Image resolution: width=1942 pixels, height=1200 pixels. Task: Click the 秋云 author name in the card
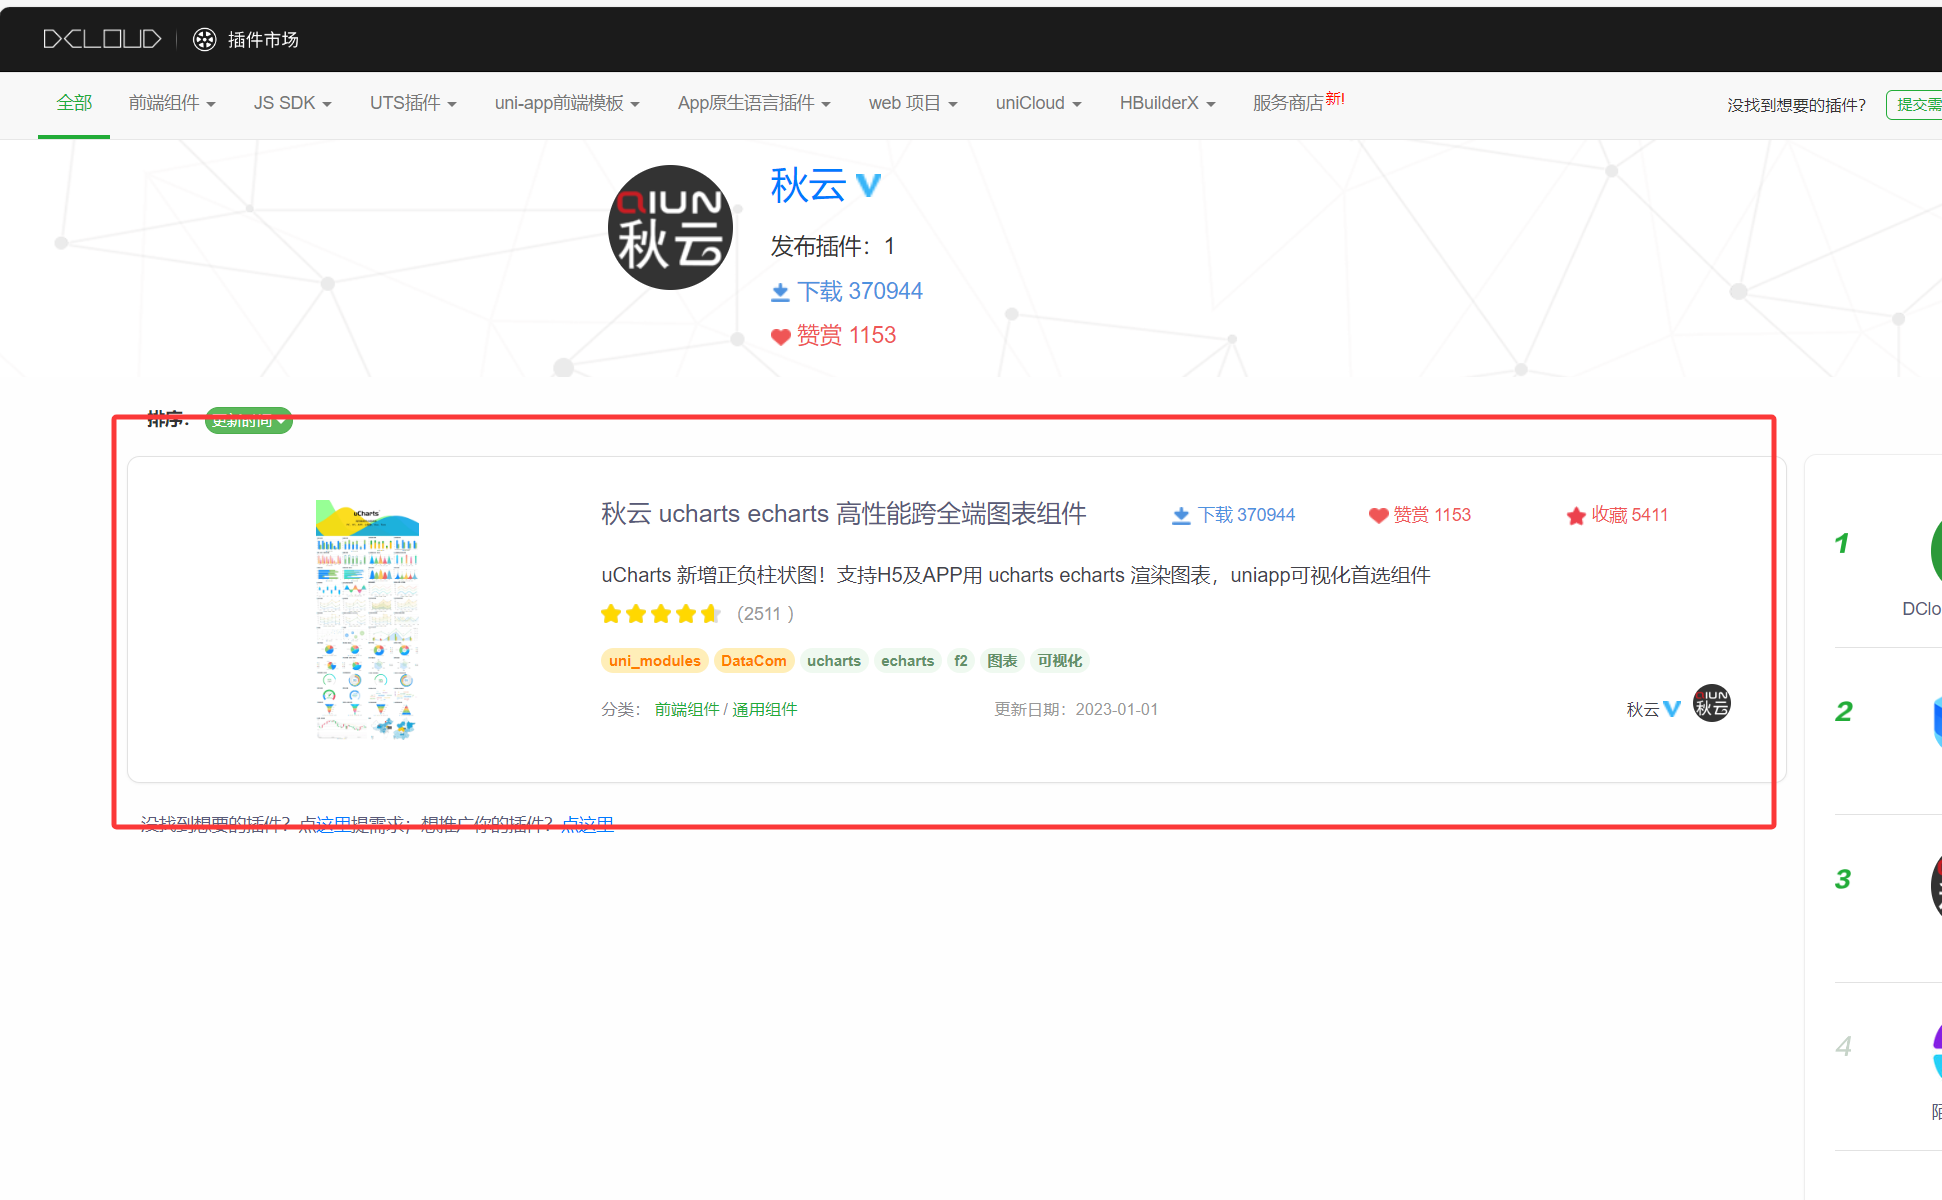tap(1643, 709)
